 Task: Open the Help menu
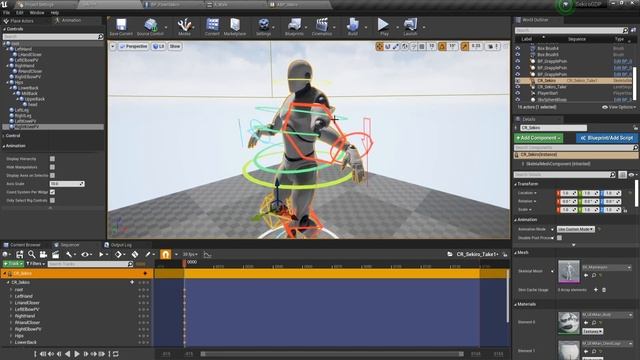[55, 13]
